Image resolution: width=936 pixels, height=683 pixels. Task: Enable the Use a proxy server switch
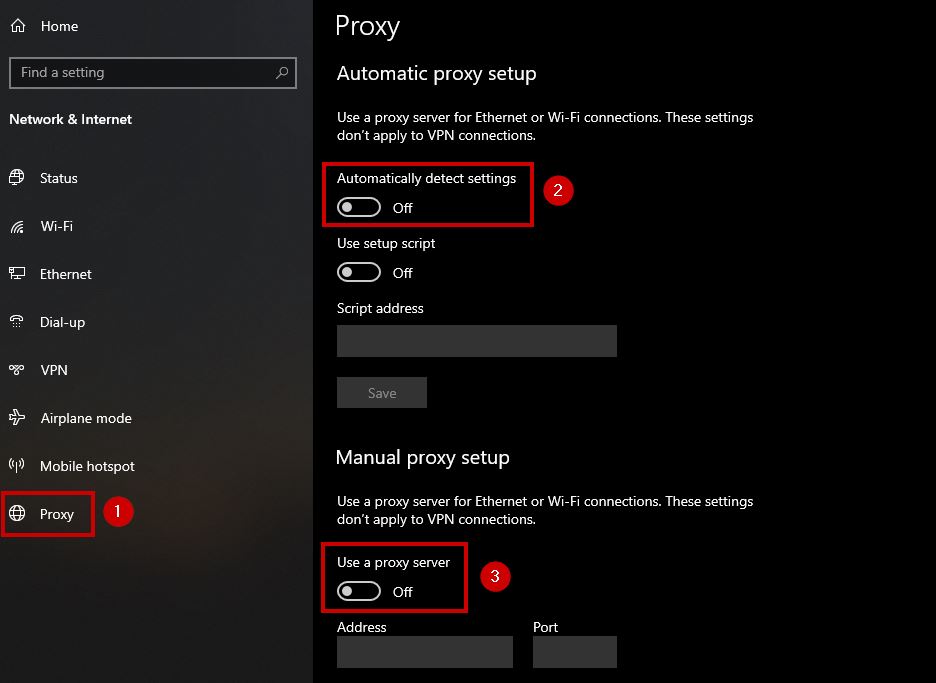tap(358, 591)
